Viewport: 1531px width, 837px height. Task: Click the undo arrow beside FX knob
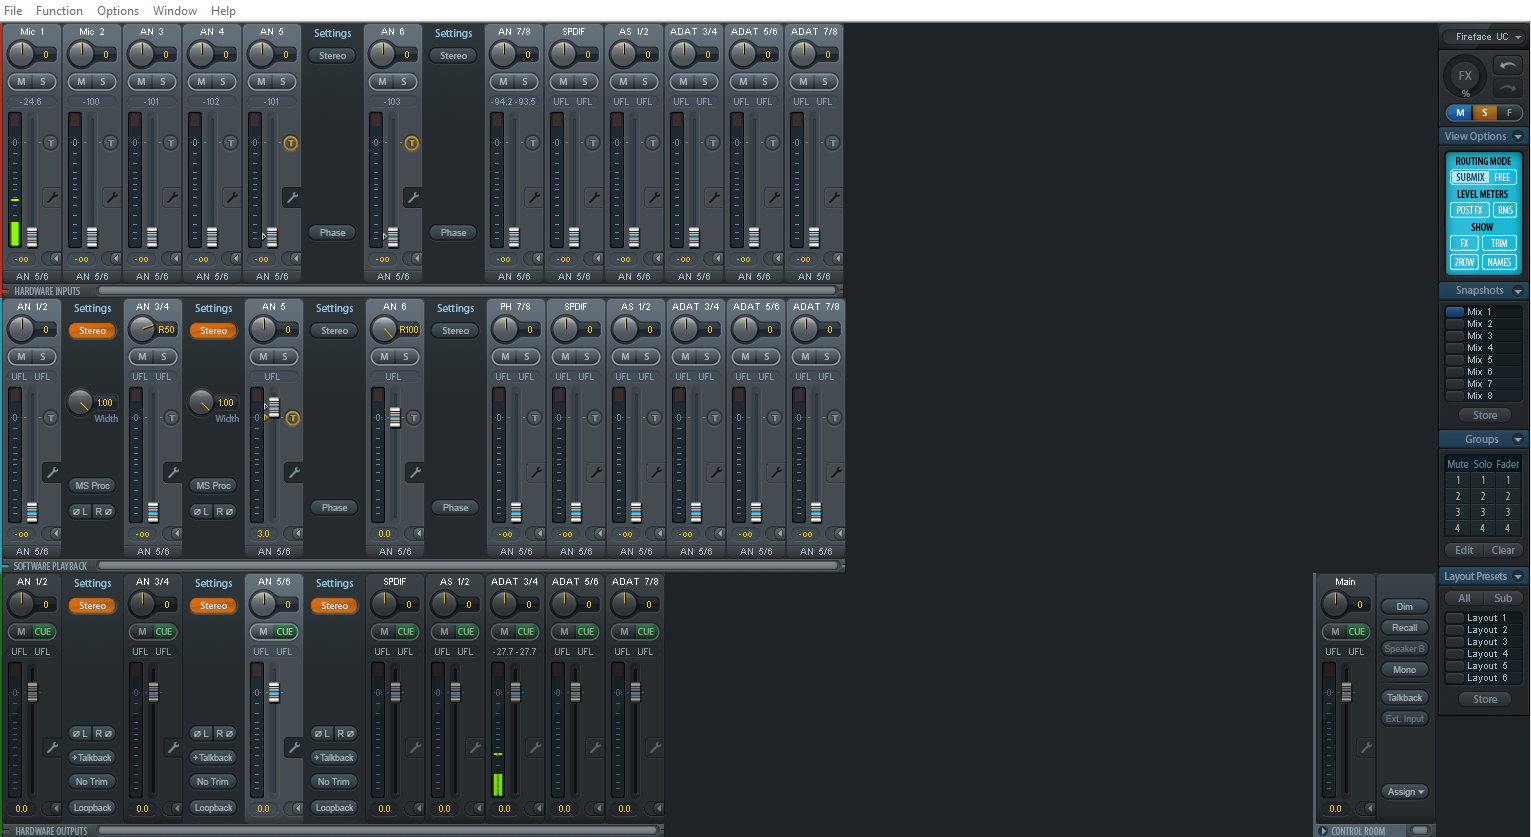[x=1507, y=65]
